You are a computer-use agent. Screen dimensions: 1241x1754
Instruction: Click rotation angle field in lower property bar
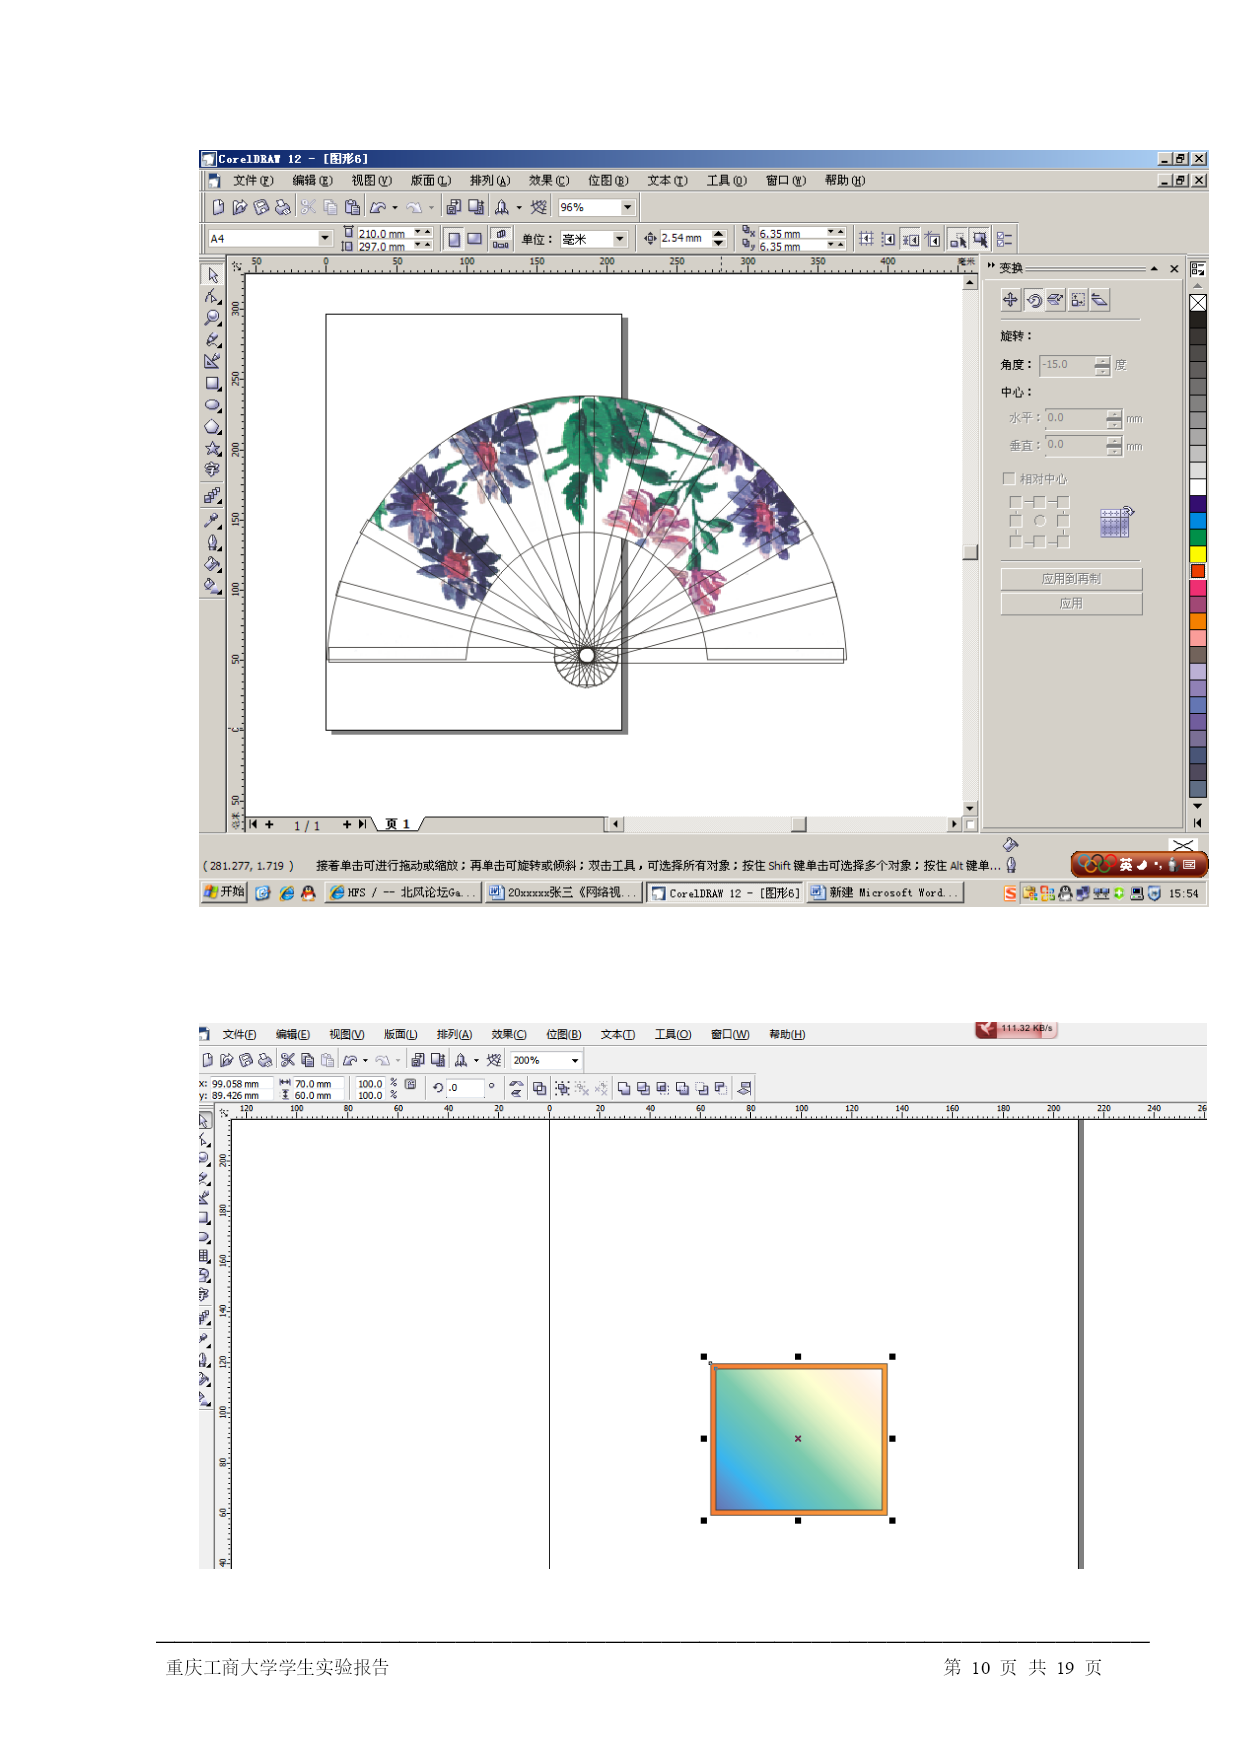[465, 1088]
